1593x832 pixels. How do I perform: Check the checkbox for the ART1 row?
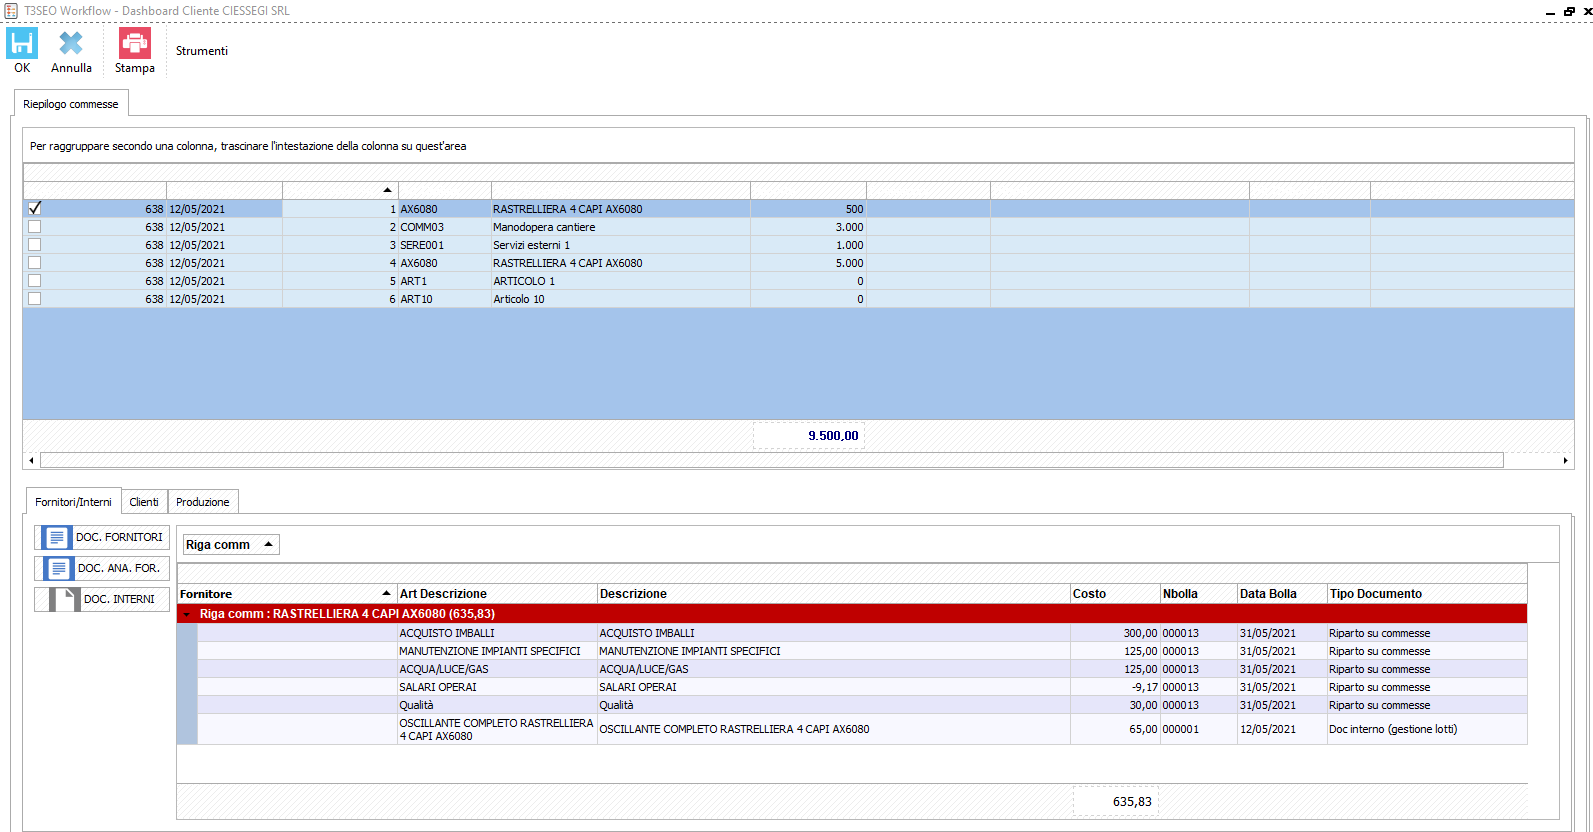click(x=35, y=281)
